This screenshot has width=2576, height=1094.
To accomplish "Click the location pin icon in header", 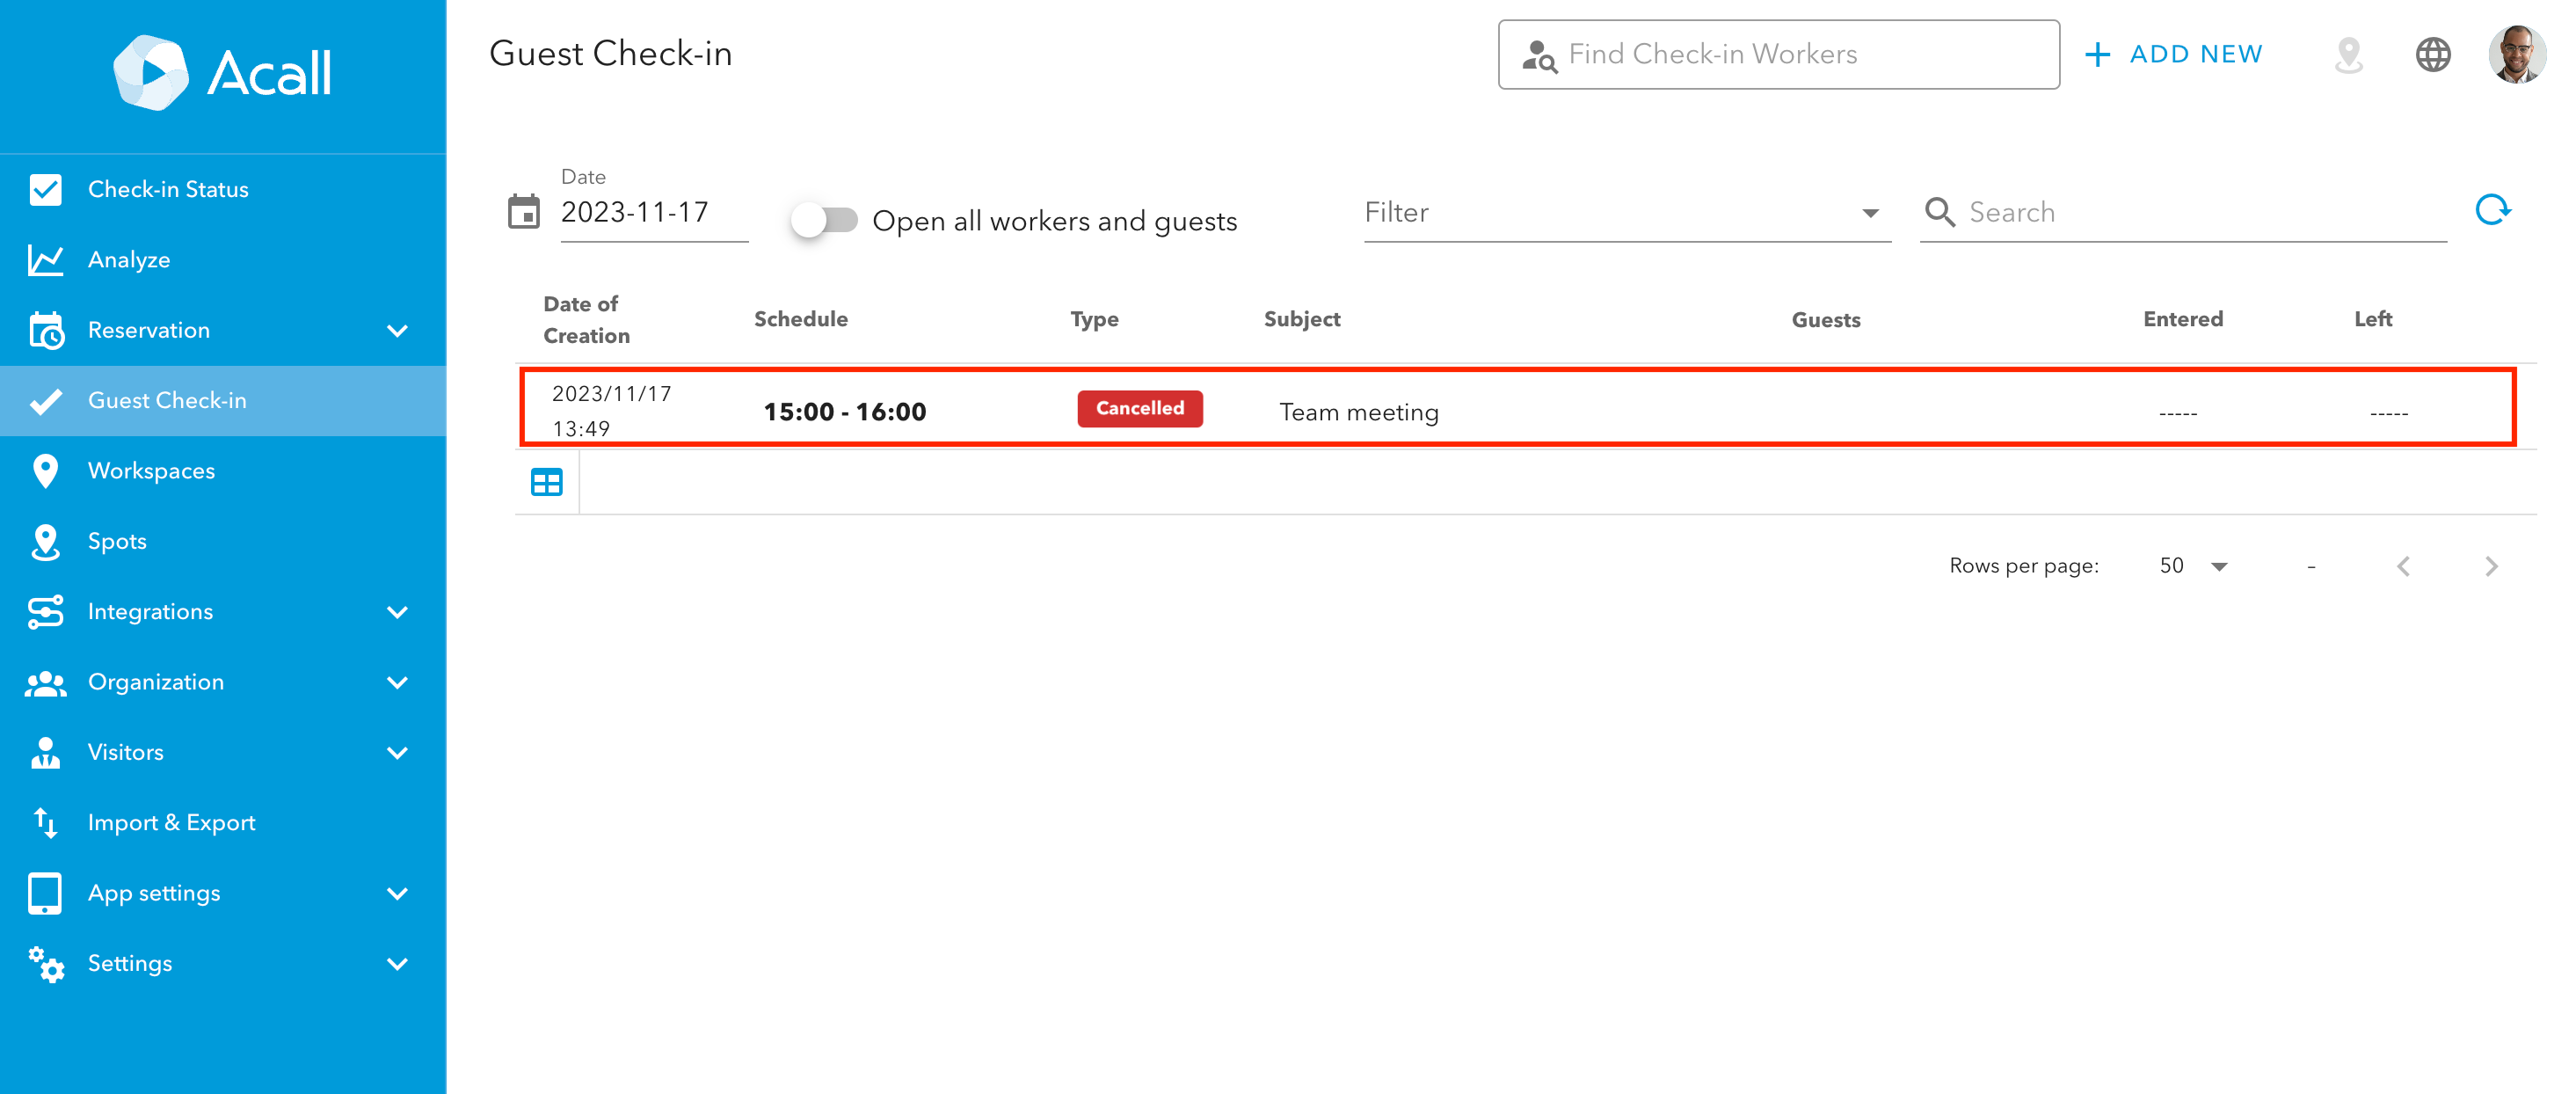I will [2348, 54].
